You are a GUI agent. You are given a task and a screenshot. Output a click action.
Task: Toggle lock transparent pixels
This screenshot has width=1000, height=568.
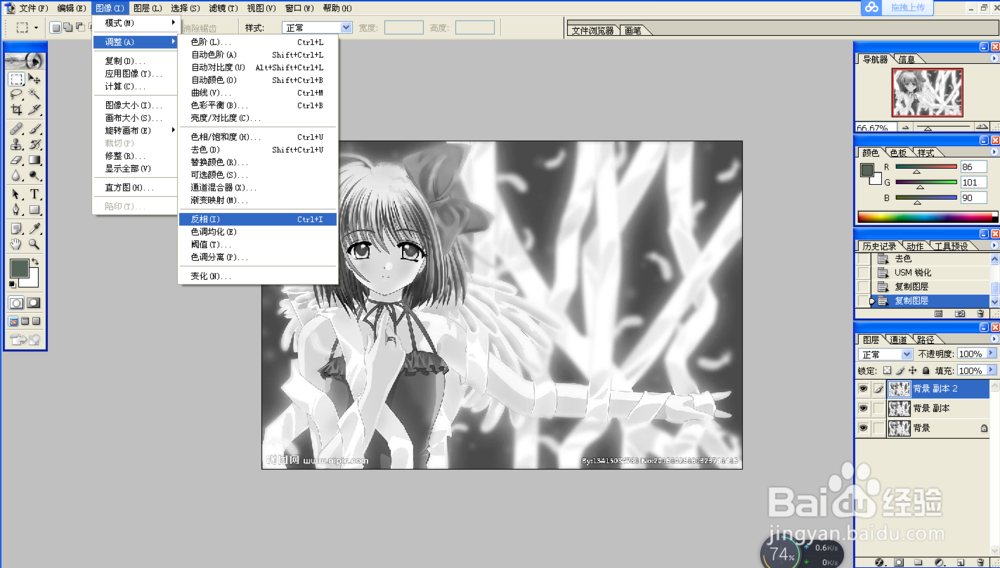click(x=887, y=370)
